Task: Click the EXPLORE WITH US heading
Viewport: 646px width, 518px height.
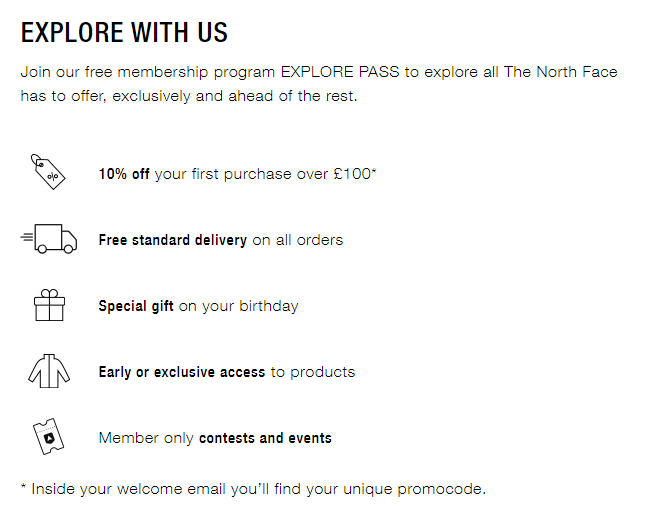Action: (x=124, y=32)
